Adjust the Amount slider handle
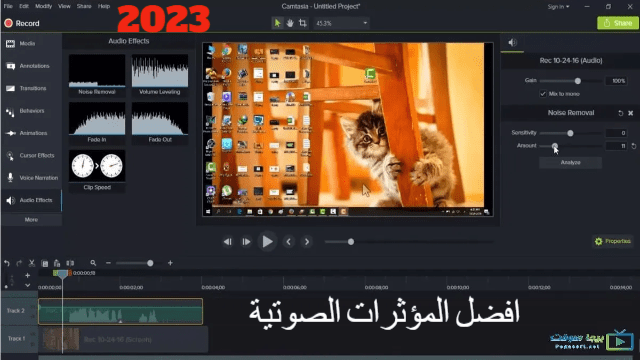 pos(555,146)
